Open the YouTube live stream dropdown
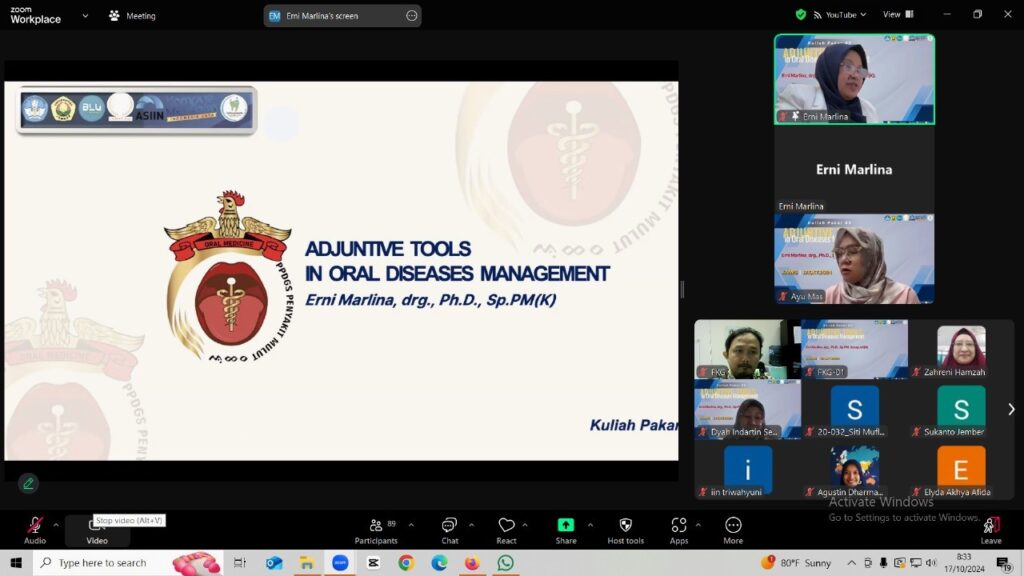This screenshot has height=576, width=1024. click(x=840, y=14)
